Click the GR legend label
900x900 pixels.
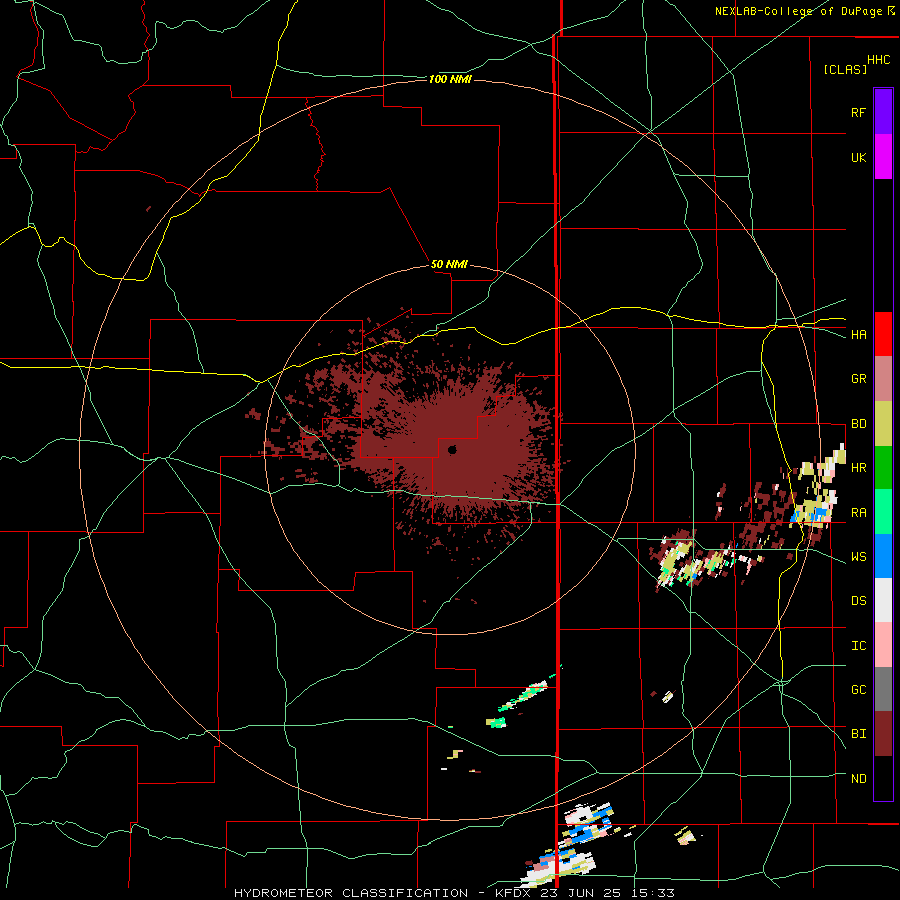[858, 379]
